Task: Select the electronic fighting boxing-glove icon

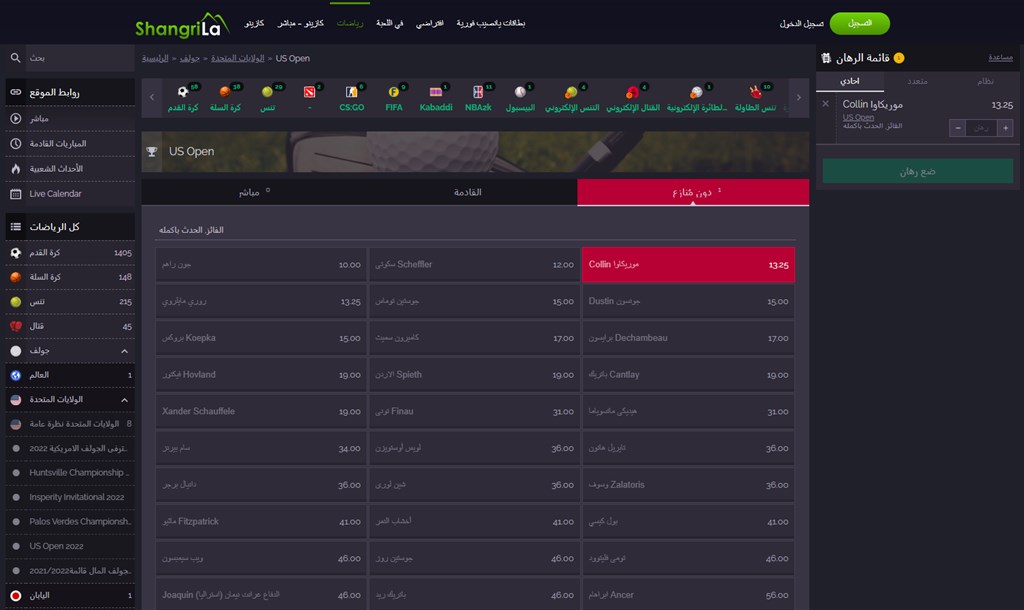Action: point(632,92)
